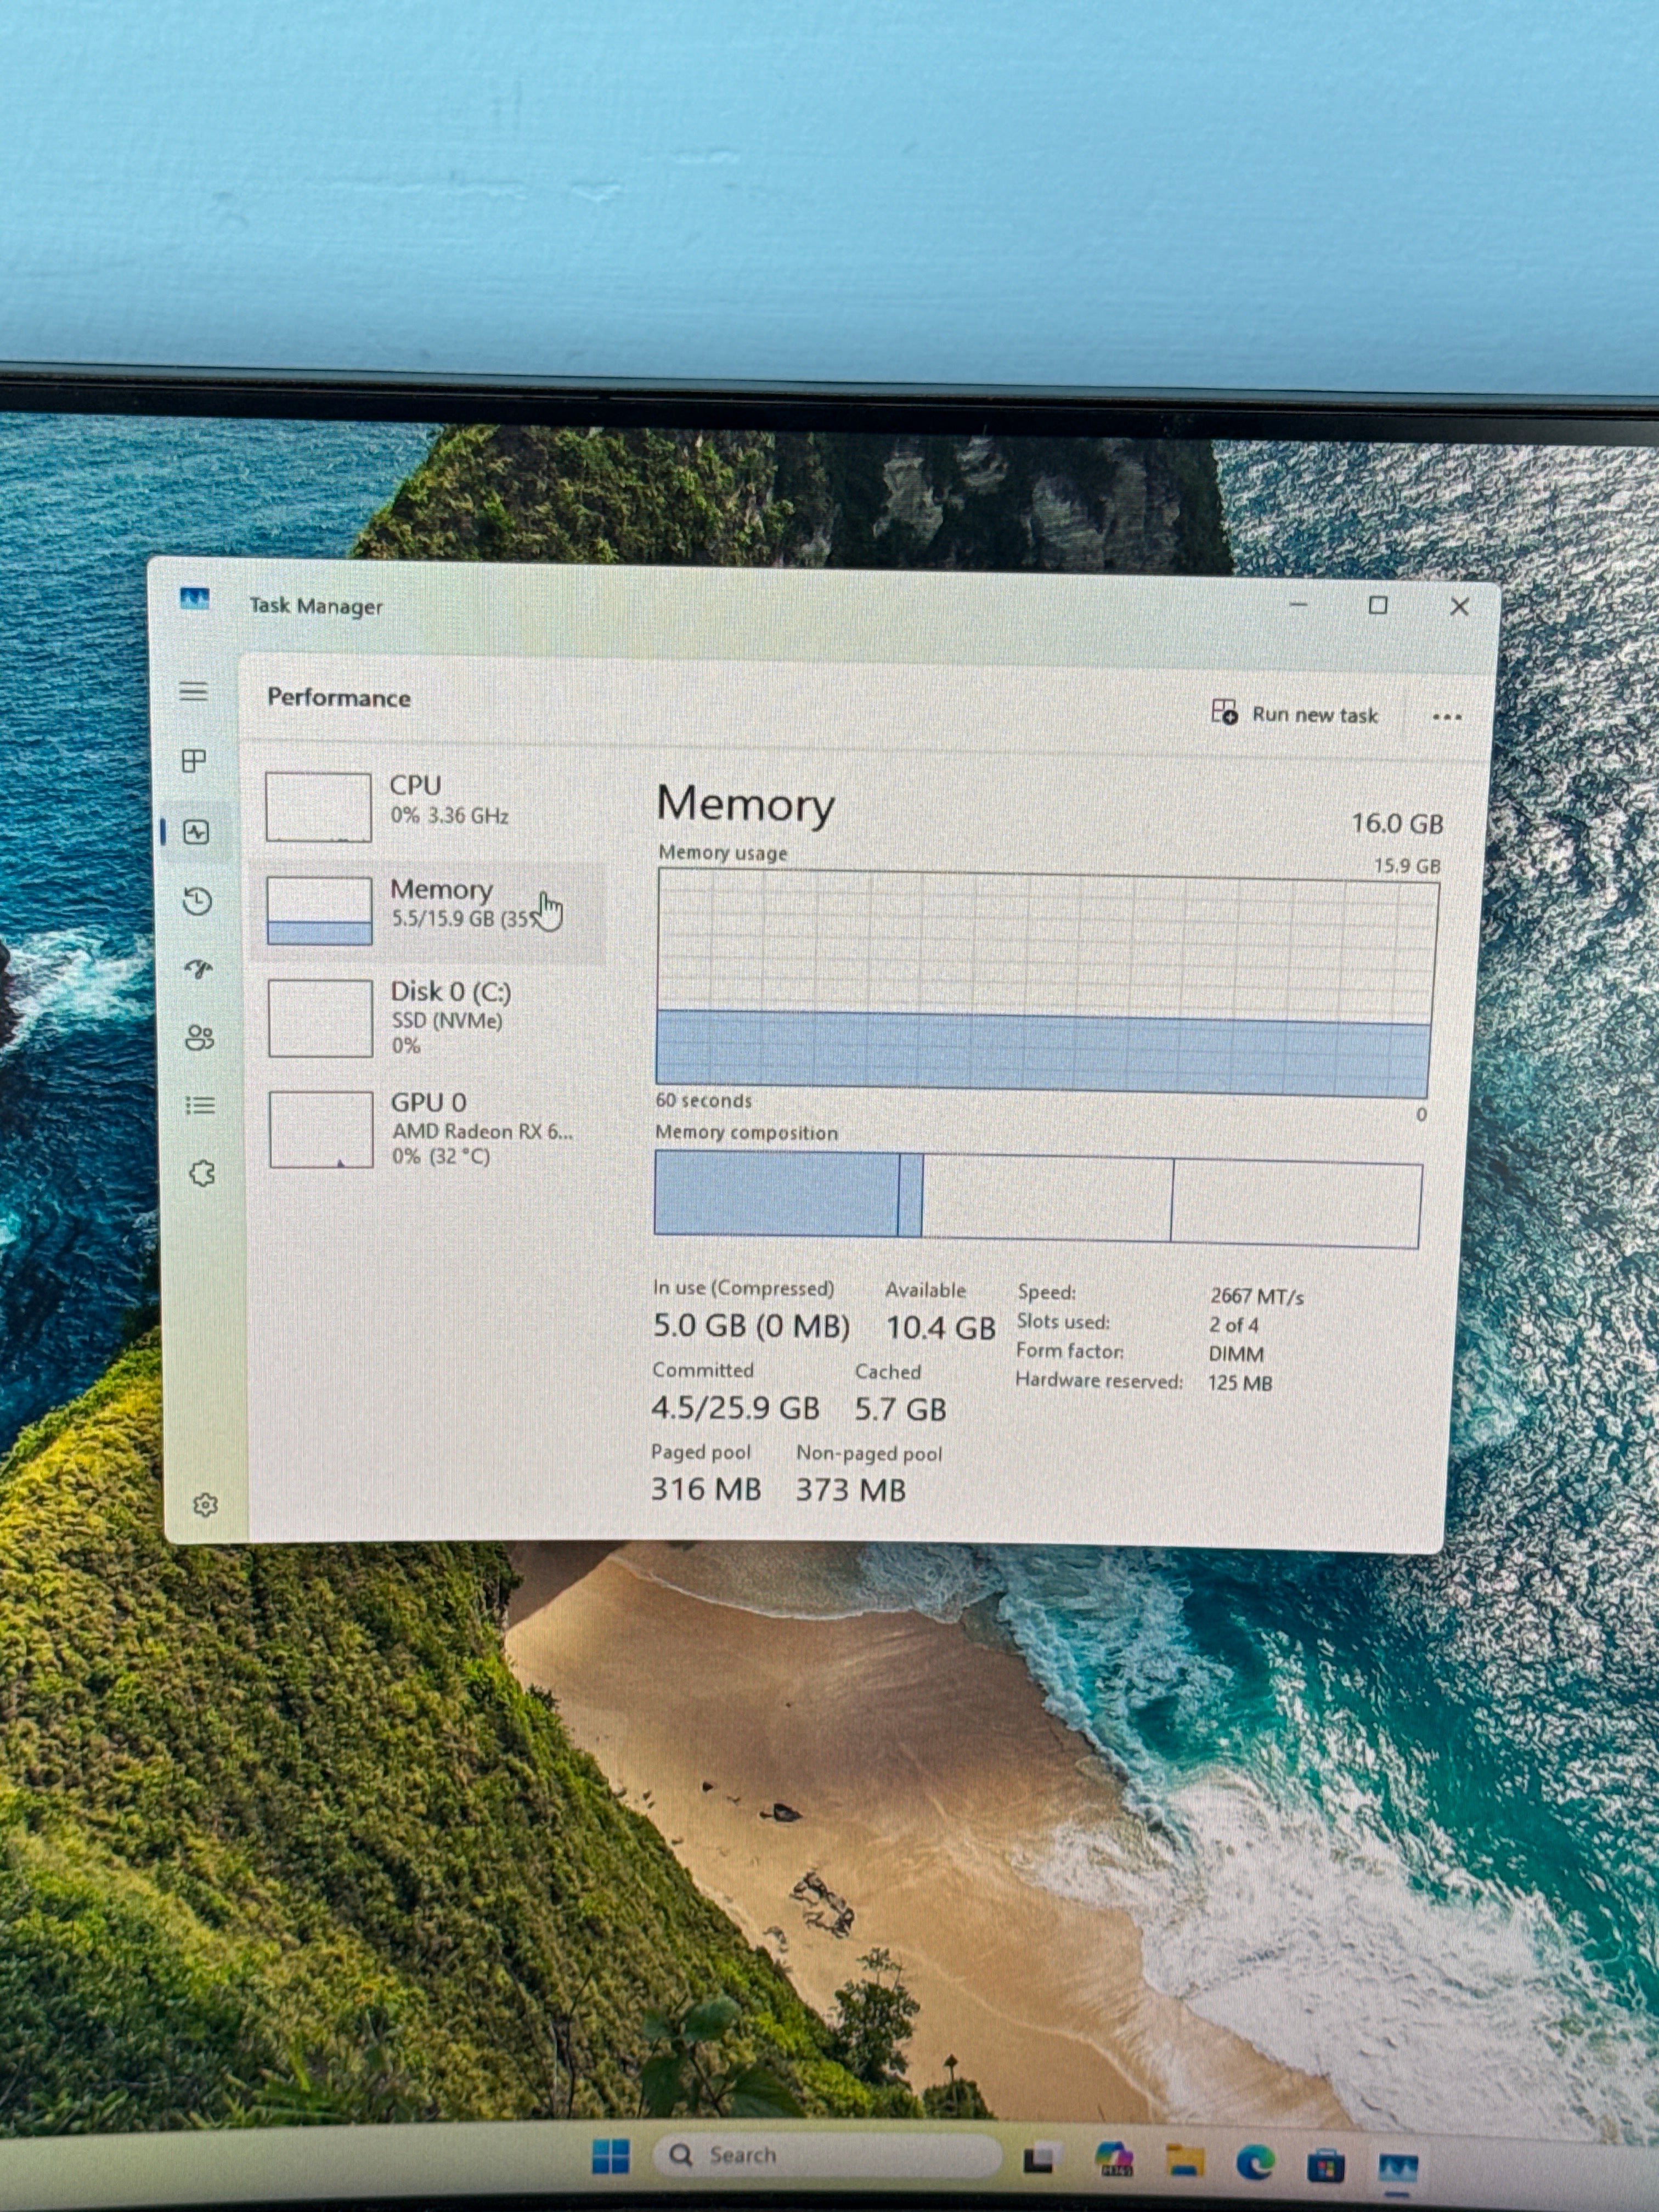Click the Memory composition label
This screenshot has width=1659, height=2212.
[x=747, y=1133]
